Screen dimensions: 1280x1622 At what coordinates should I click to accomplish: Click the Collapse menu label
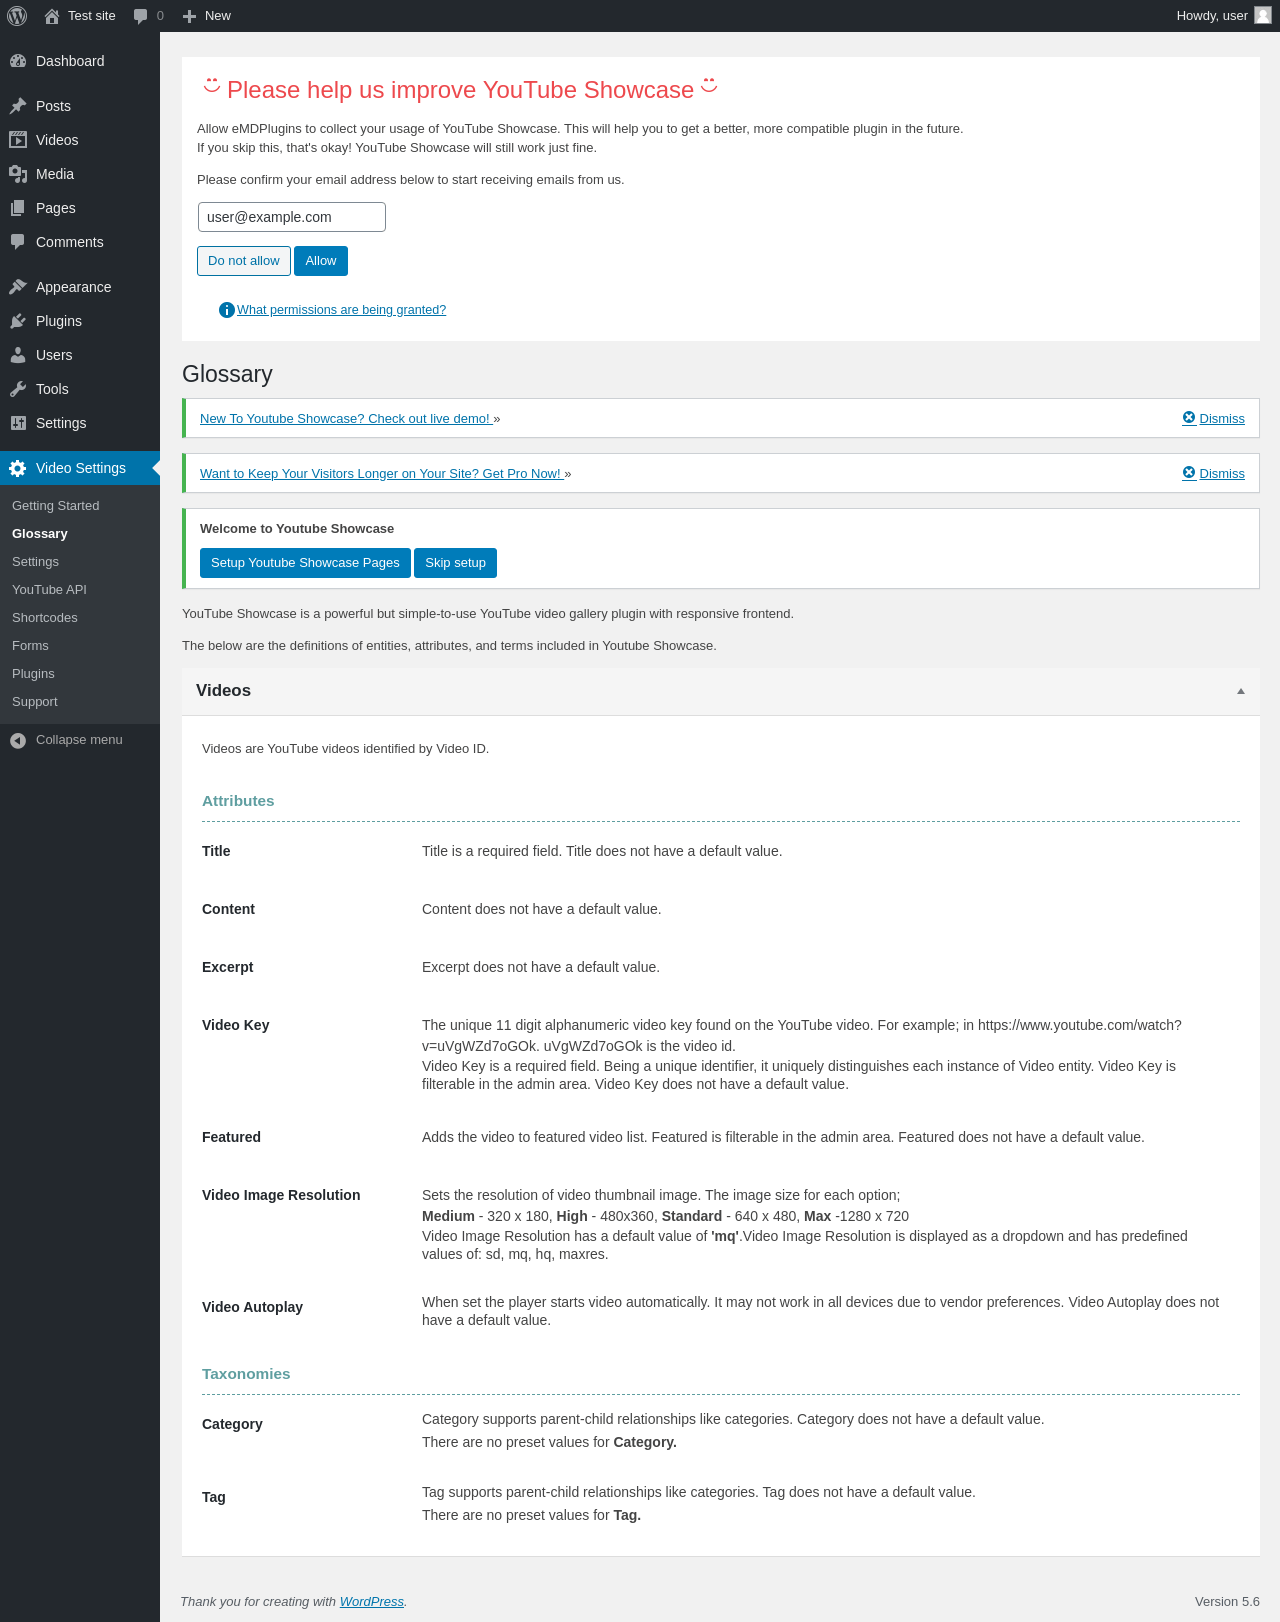pos(79,740)
